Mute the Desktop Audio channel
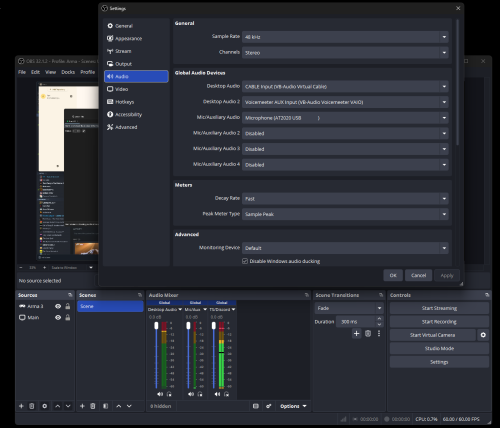The image size is (500, 428). click(160, 394)
